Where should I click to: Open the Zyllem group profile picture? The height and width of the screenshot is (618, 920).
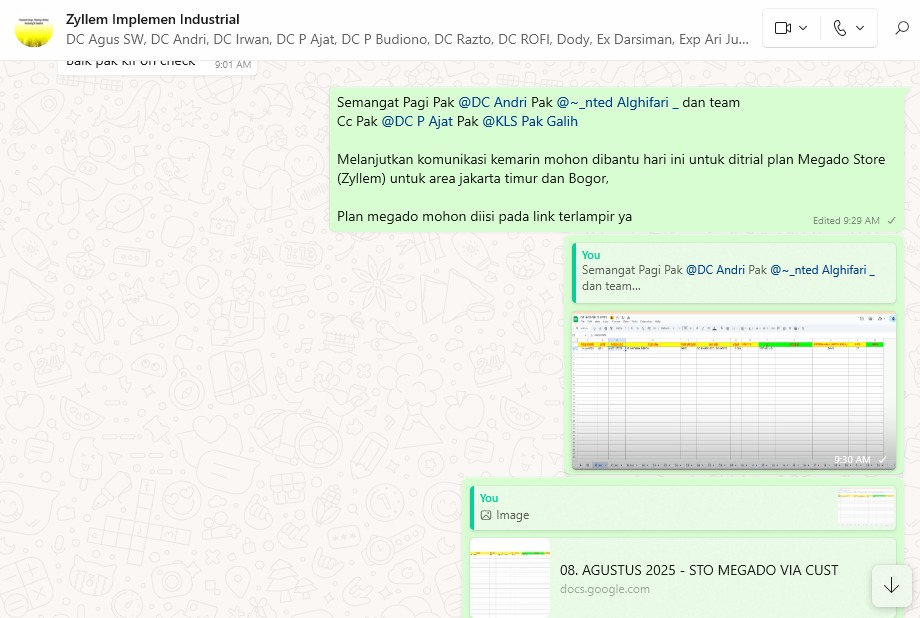[34, 29]
